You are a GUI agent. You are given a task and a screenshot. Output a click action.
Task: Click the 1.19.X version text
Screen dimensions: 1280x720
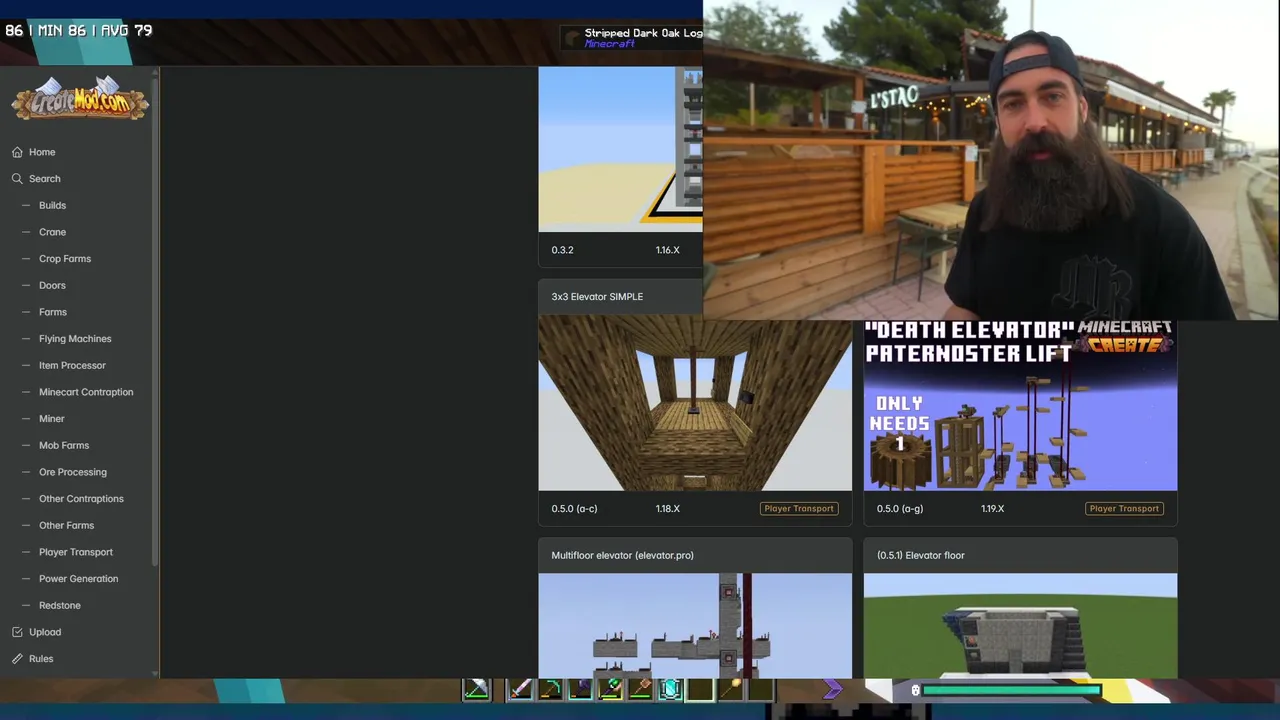coord(992,509)
